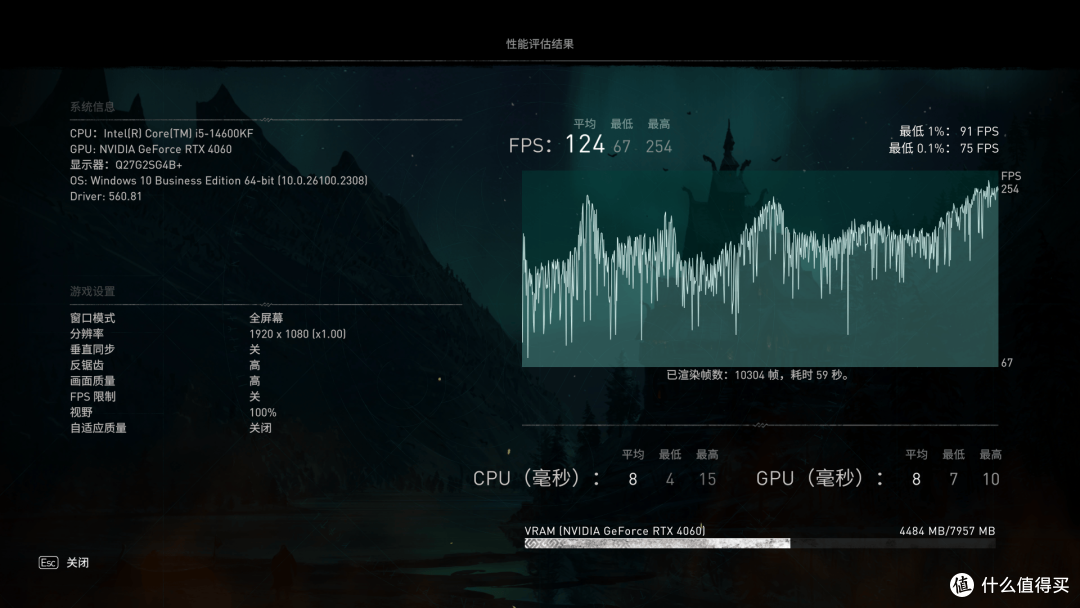Click the OS: Windows 10 Business Edition line
This screenshot has width=1080, height=608.
(x=218, y=181)
